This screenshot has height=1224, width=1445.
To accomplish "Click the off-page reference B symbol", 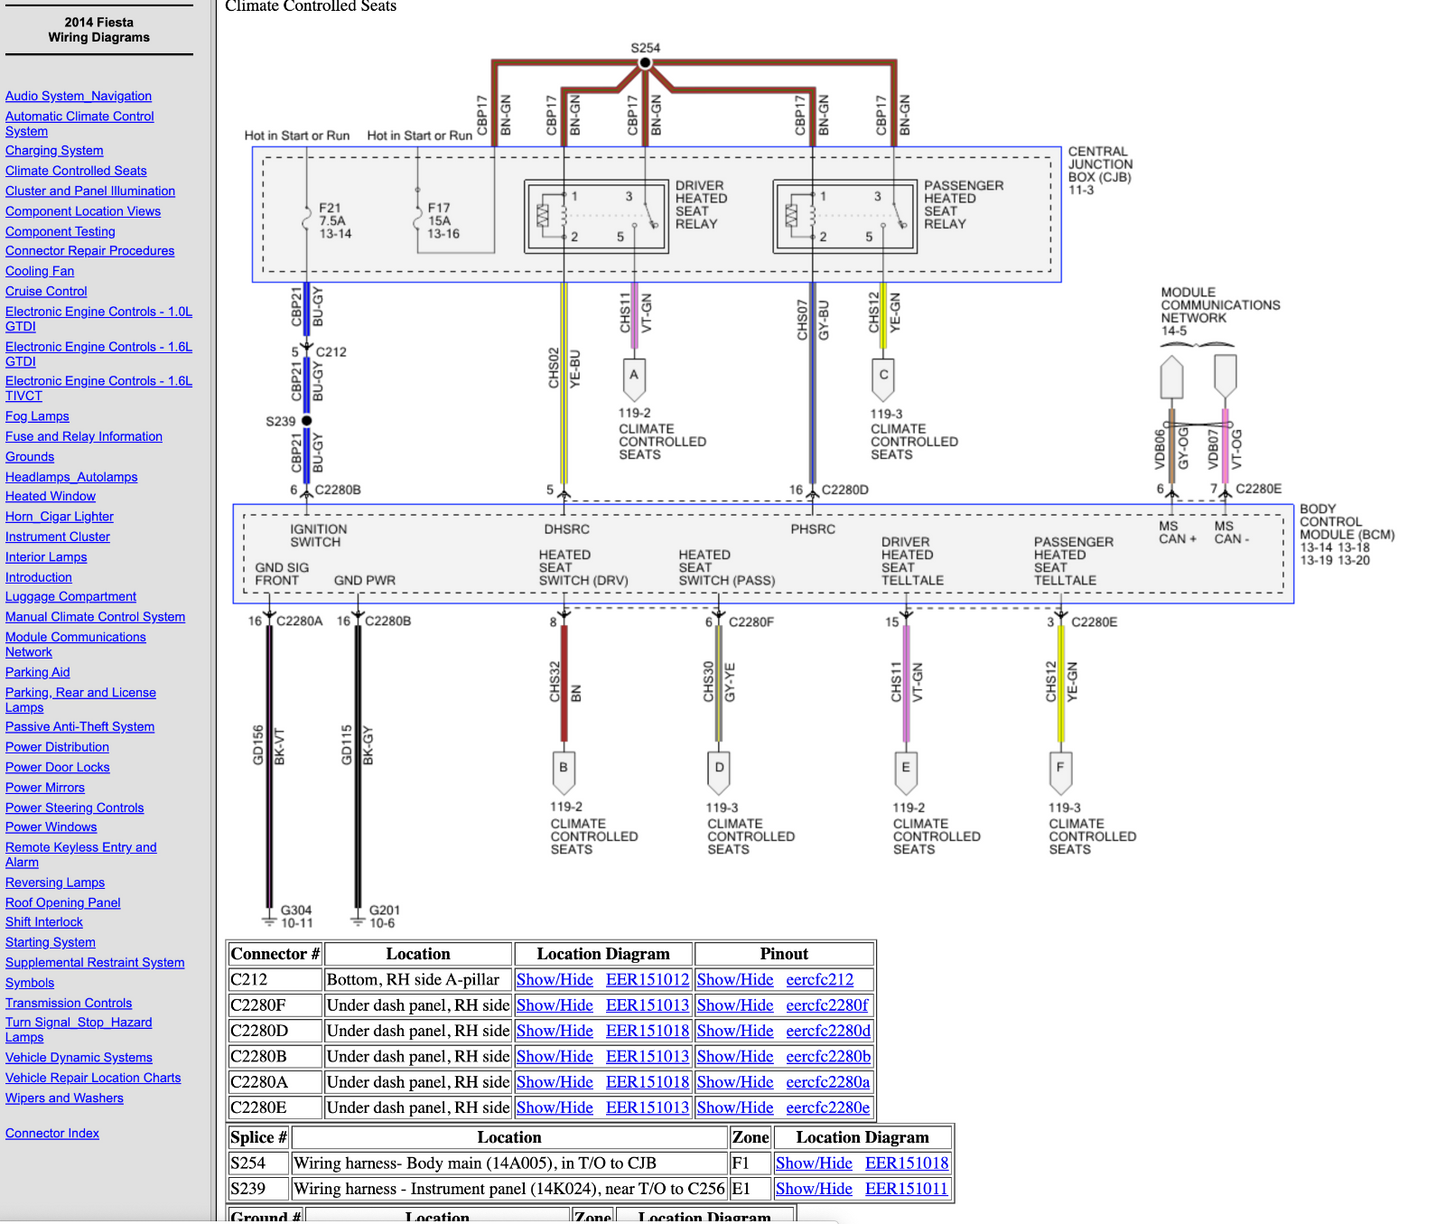I will tap(564, 769).
